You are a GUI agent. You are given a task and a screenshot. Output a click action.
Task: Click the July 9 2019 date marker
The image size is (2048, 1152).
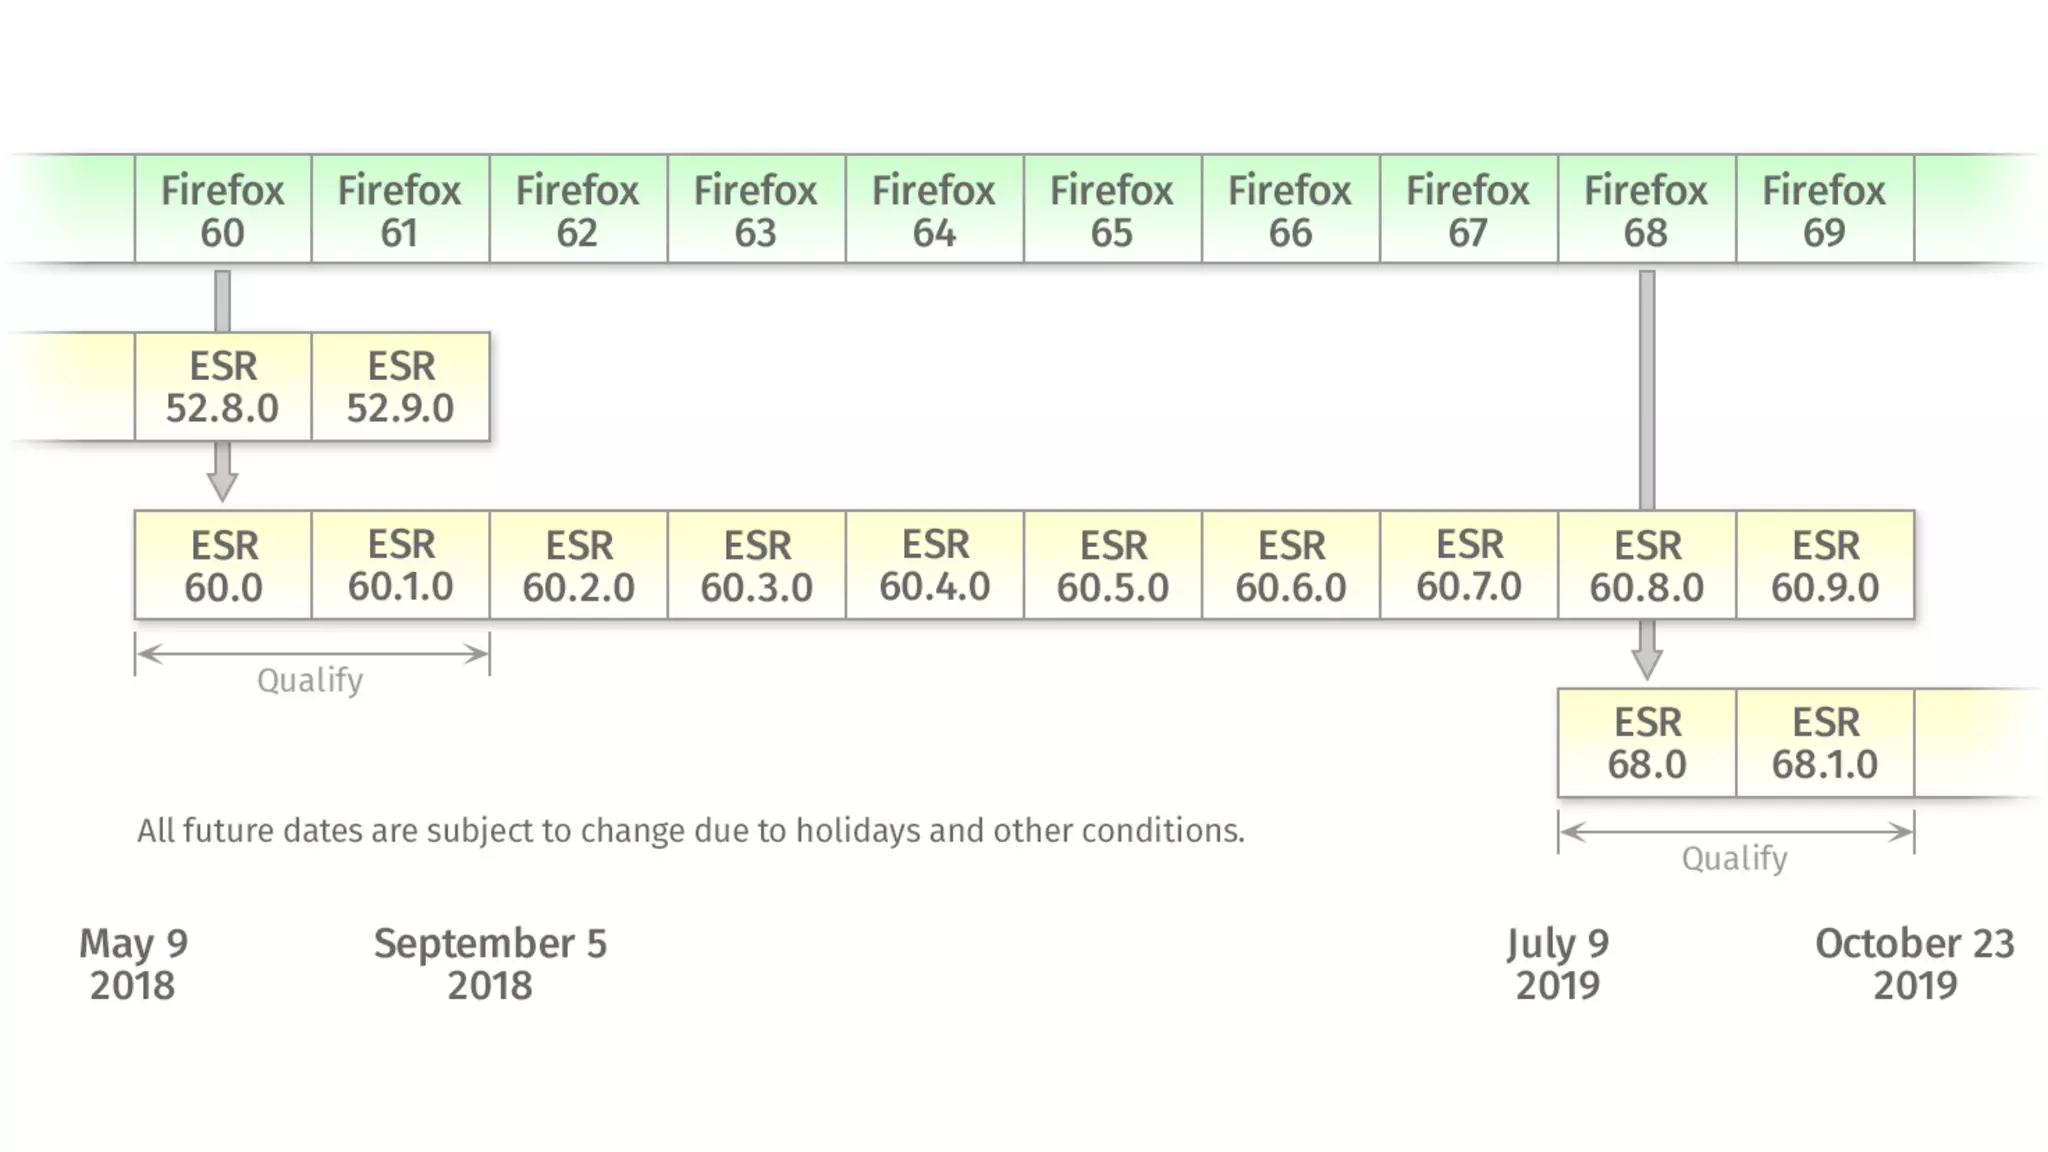click(x=1558, y=964)
